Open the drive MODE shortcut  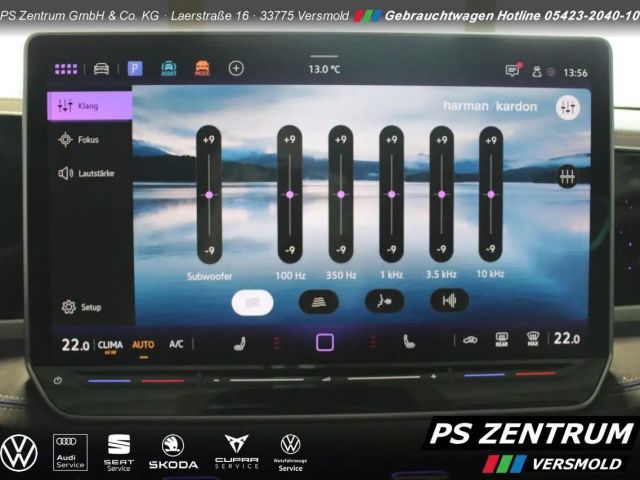click(202, 69)
